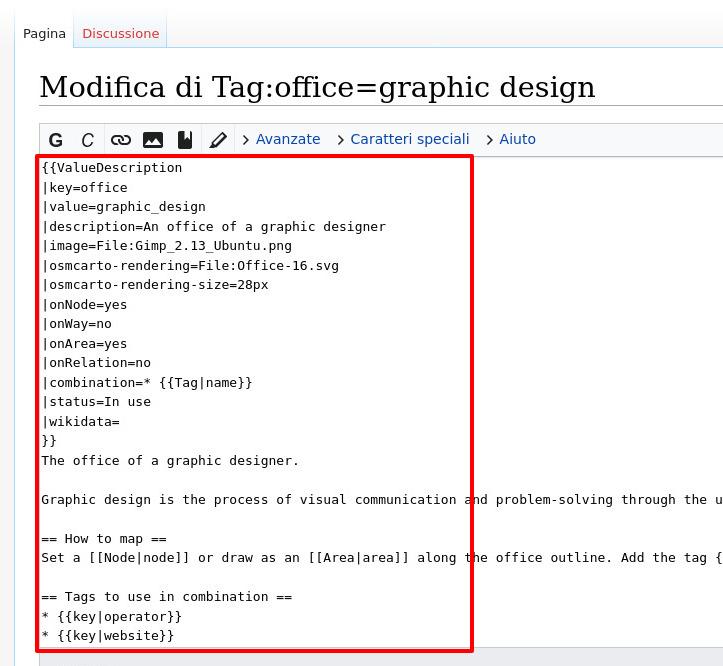Click the |onRelation=no line in editor
Image resolution: width=723 pixels, height=666 pixels.
click(x=96, y=363)
